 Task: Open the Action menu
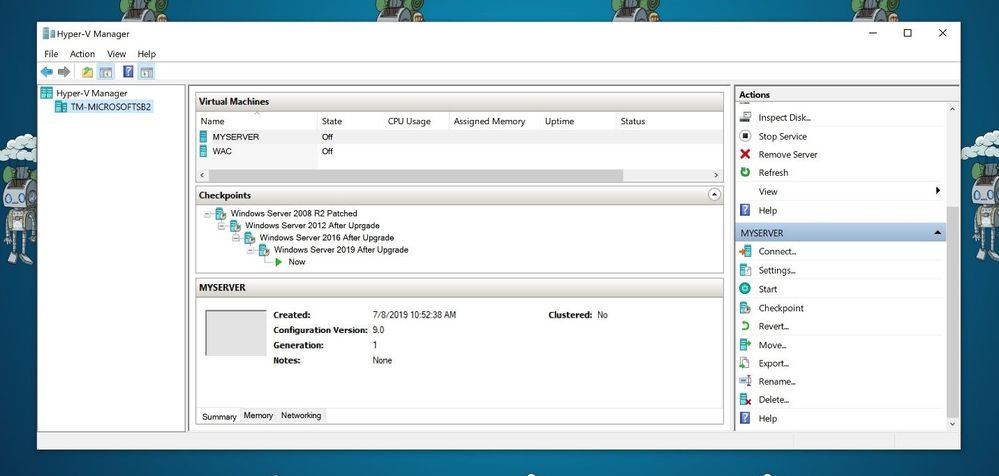coord(82,54)
